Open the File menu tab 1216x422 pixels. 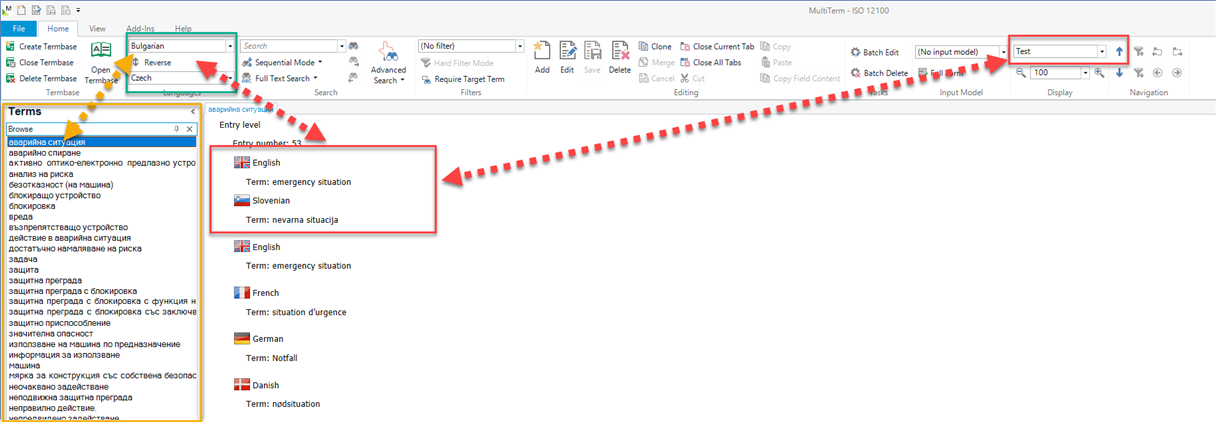click(18, 29)
